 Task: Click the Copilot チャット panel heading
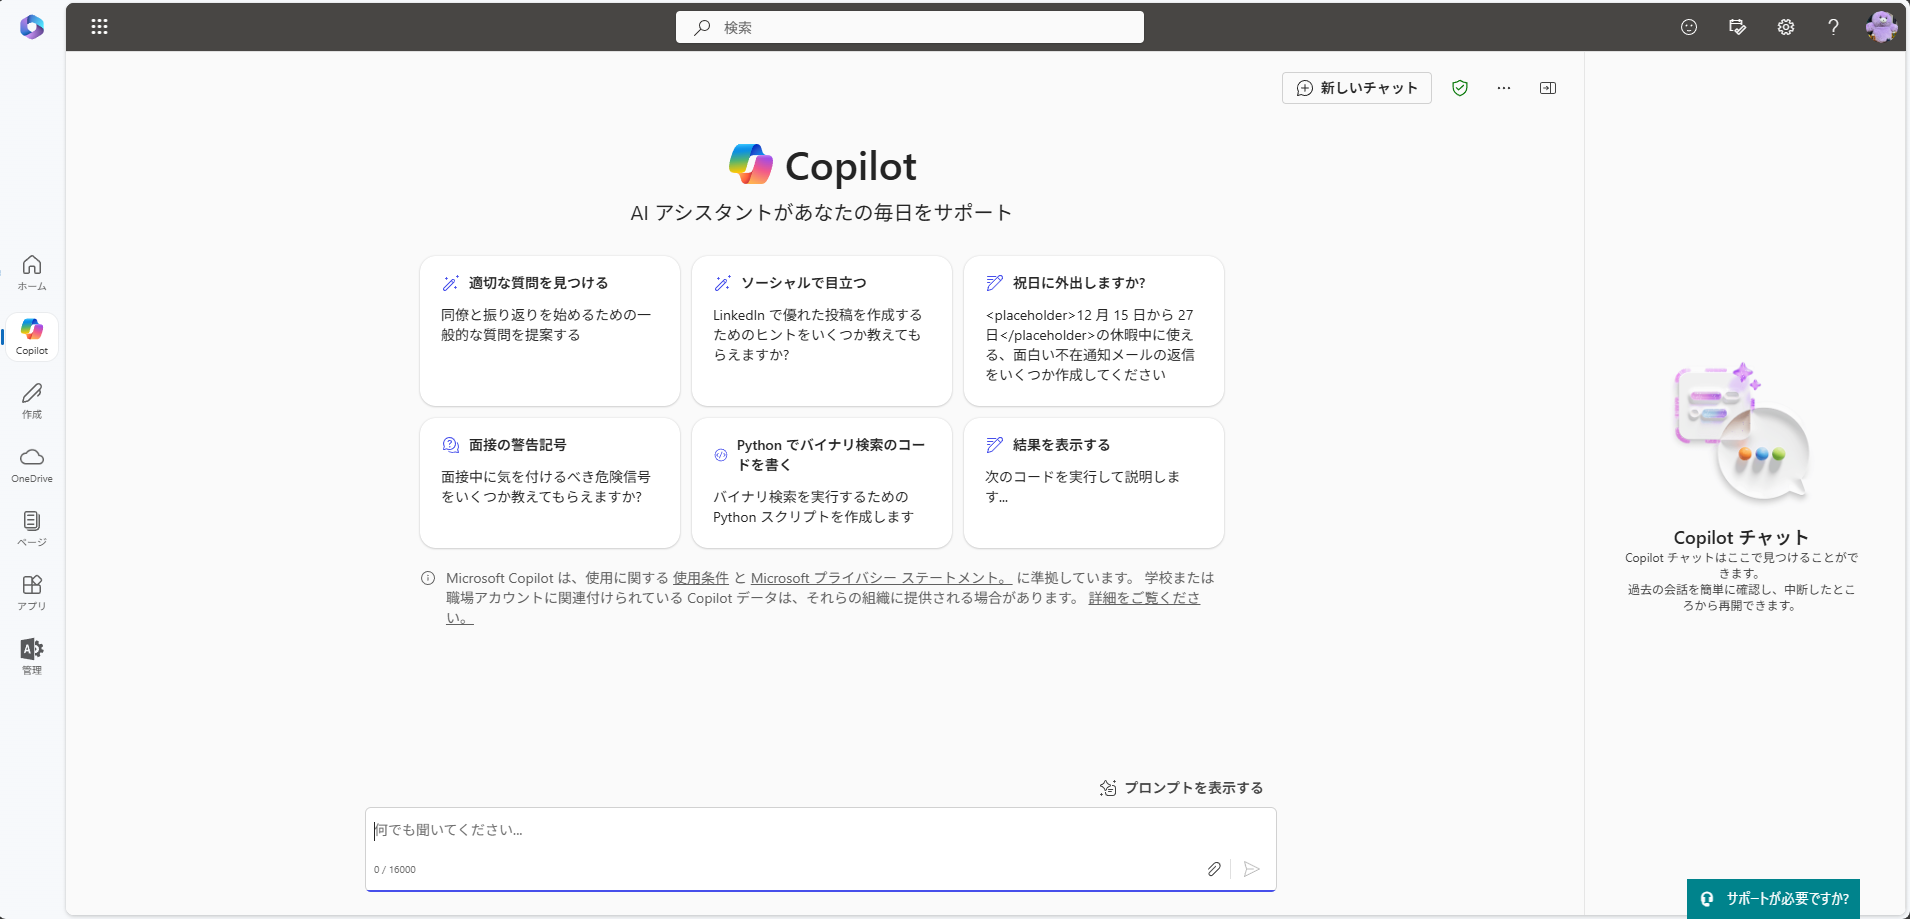click(1741, 538)
